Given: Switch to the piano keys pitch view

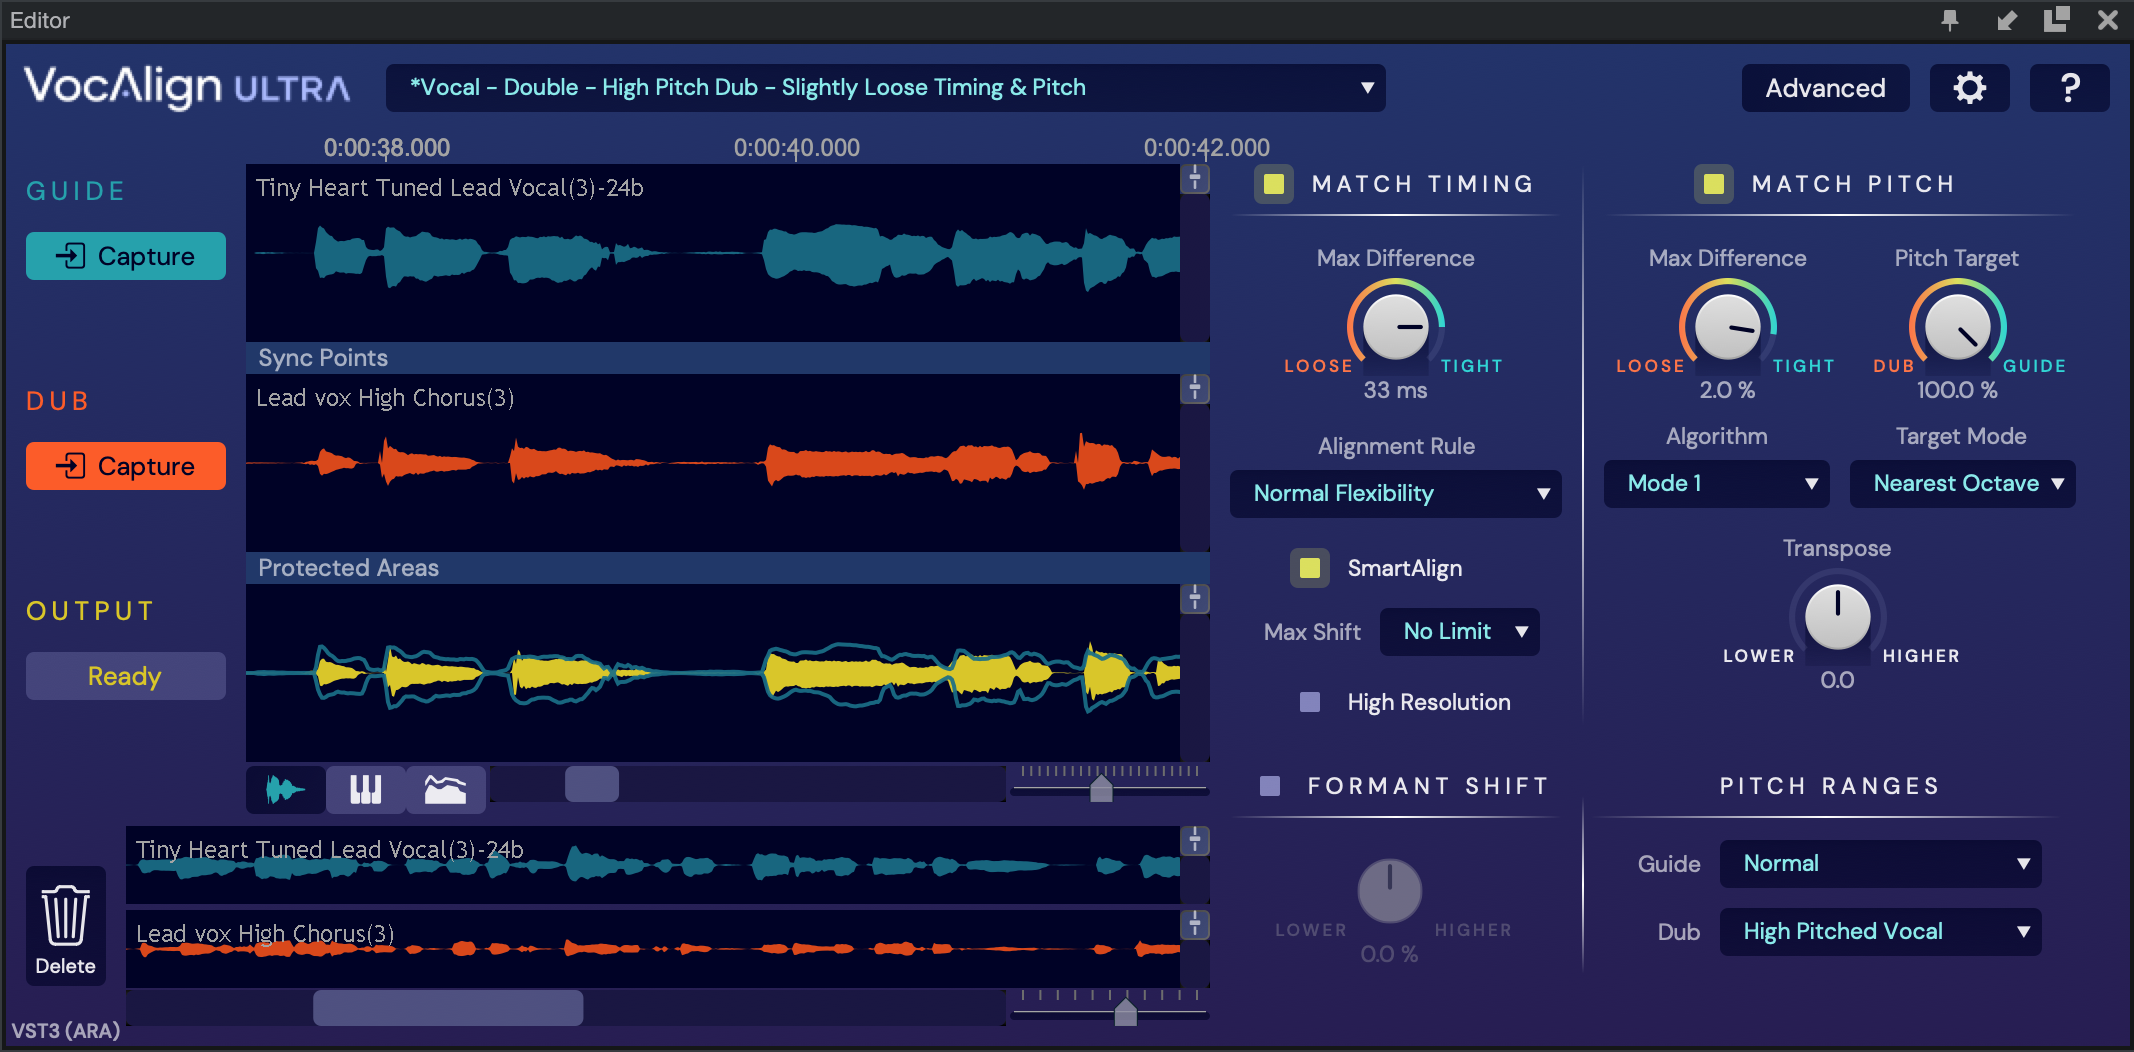Looking at the screenshot, I should (x=365, y=790).
